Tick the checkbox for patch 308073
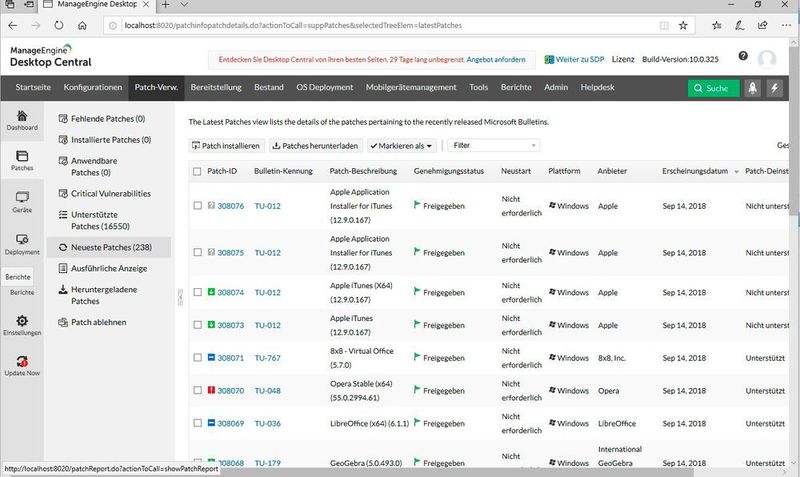Viewport: 800px width, 477px height. pyautogui.click(x=197, y=324)
